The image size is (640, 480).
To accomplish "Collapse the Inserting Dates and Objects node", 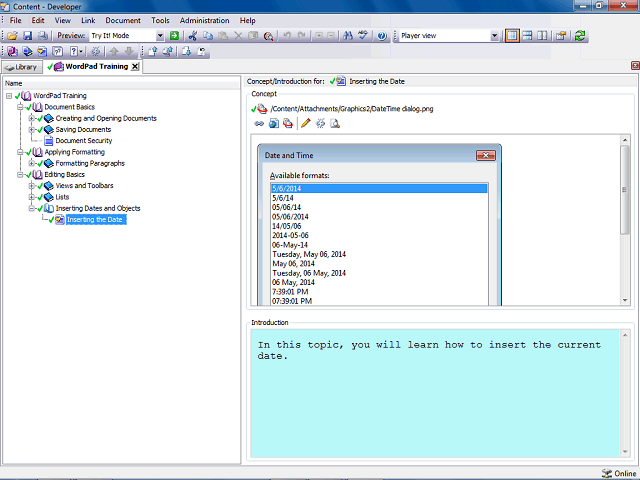I will pos(31,208).
